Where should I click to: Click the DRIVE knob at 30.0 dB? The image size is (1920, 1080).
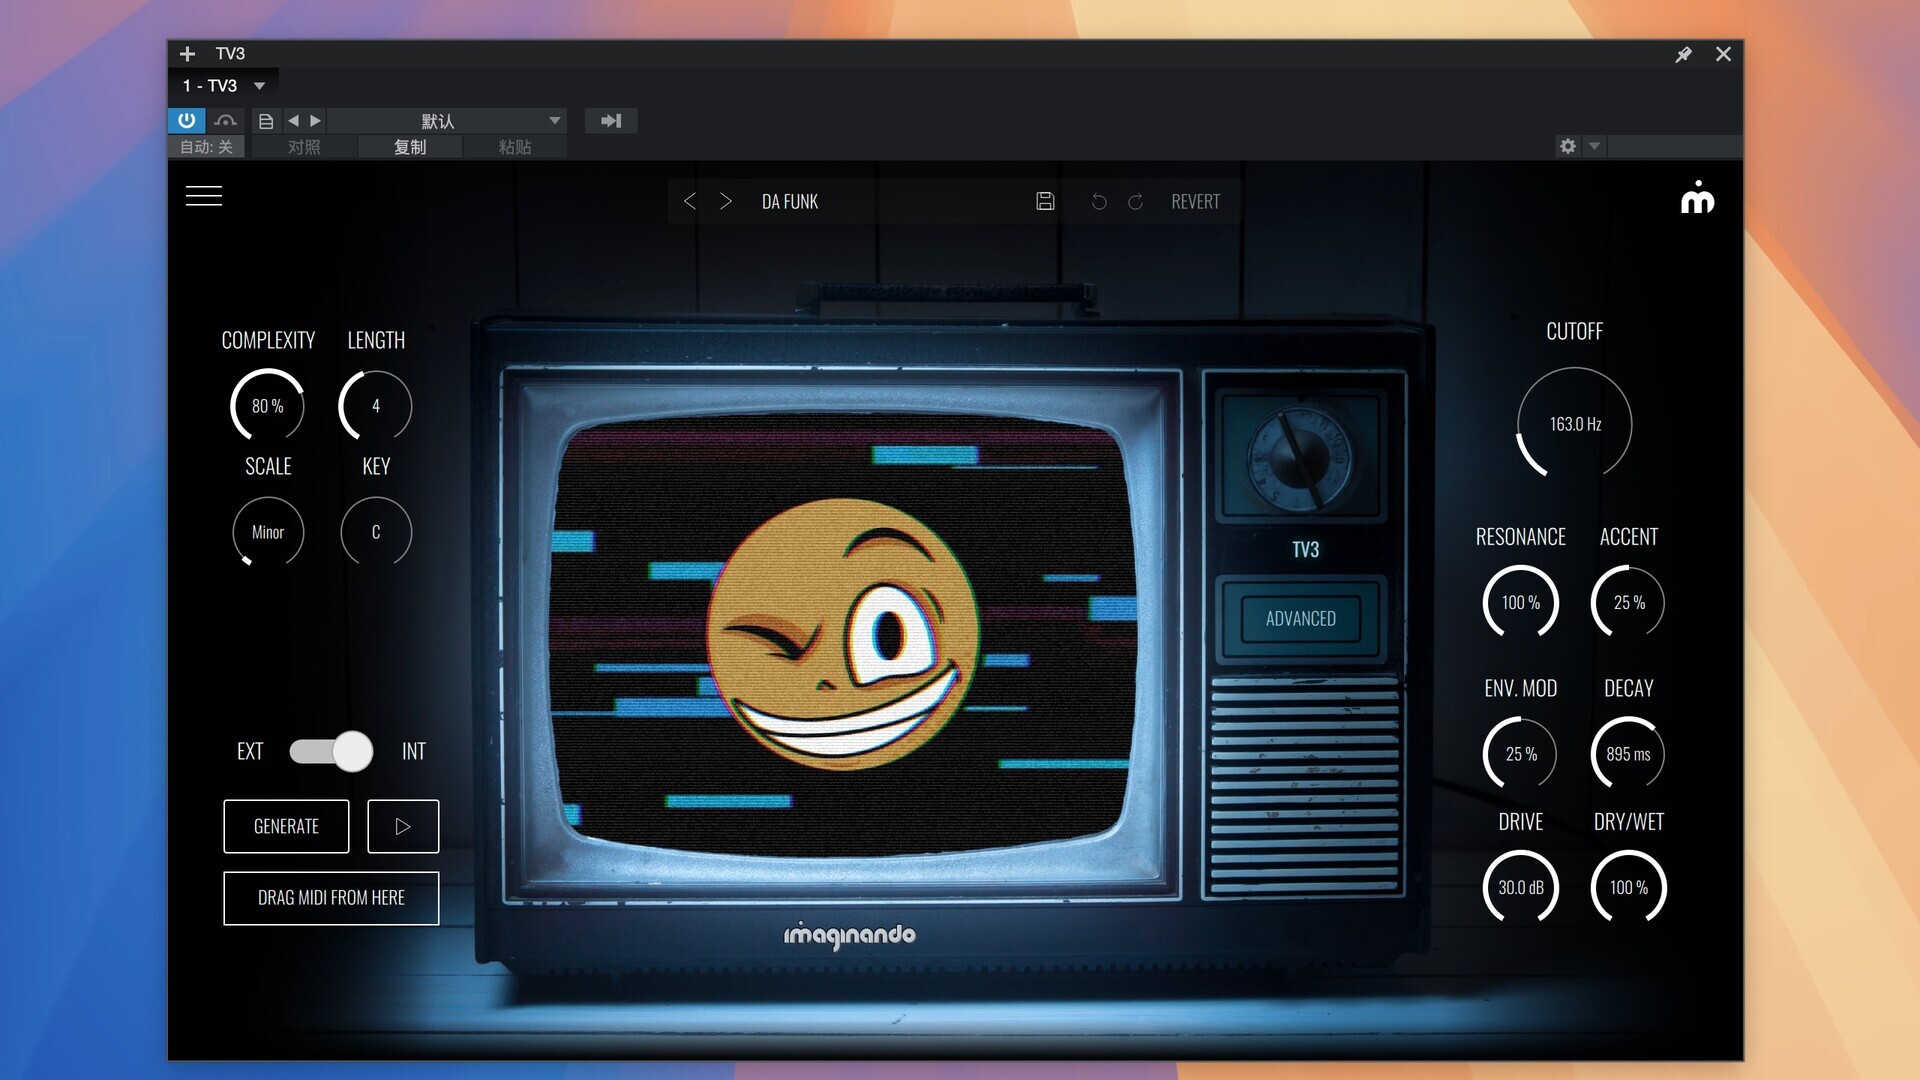tap(1521, 887)
